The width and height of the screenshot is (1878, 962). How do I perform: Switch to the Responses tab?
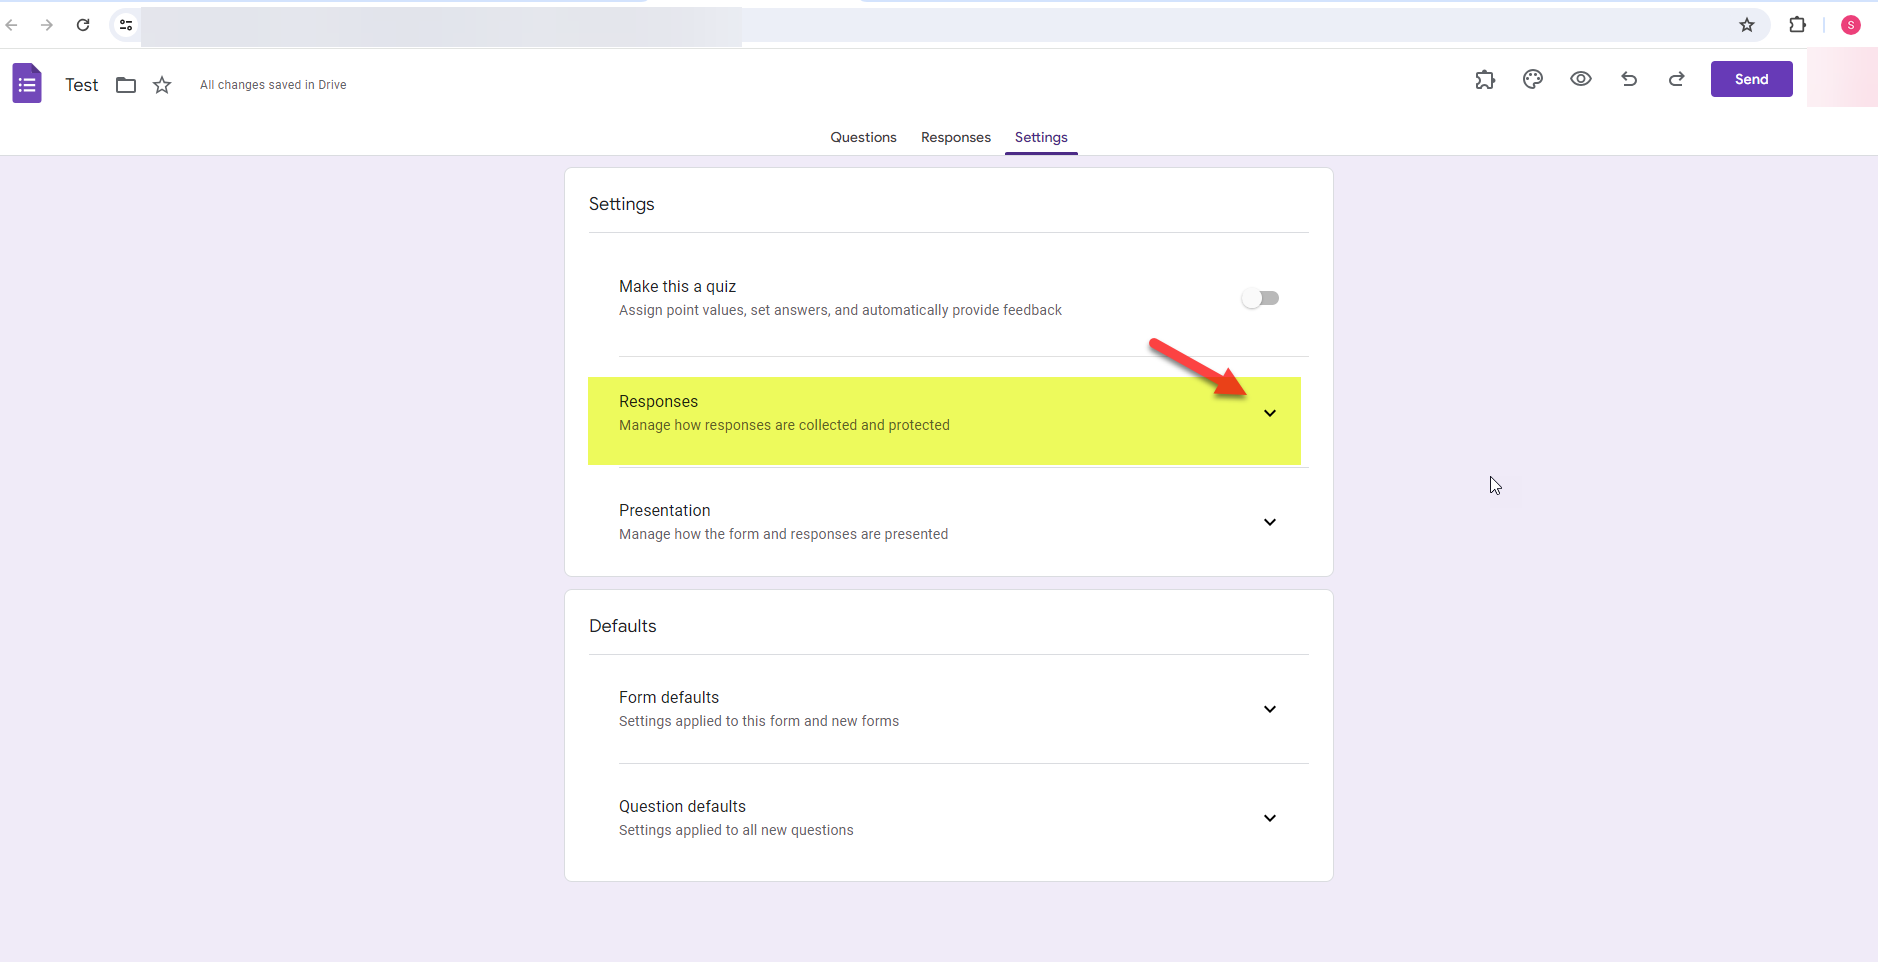pos(955,137)
